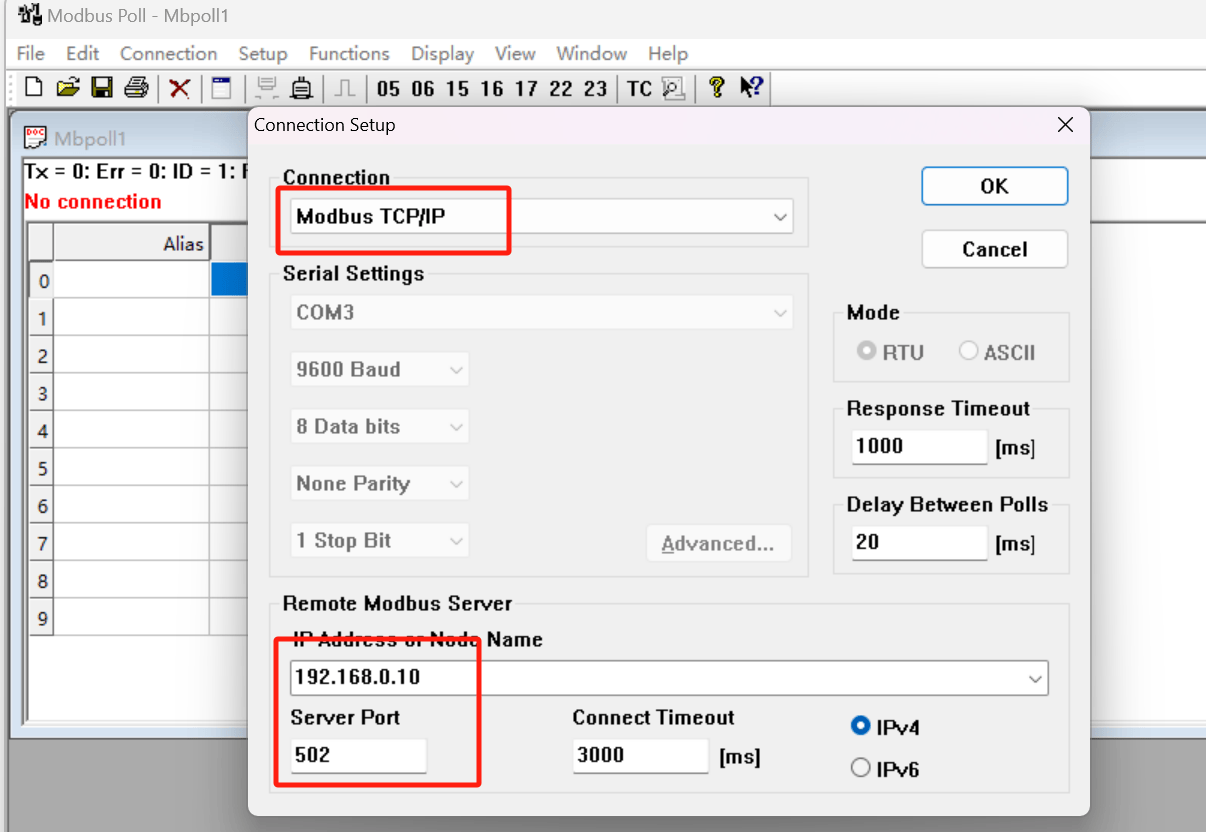Viewport: 1206px width, 832px height.
Task: Select the RTU mode radio button
Action: (867, 351)
